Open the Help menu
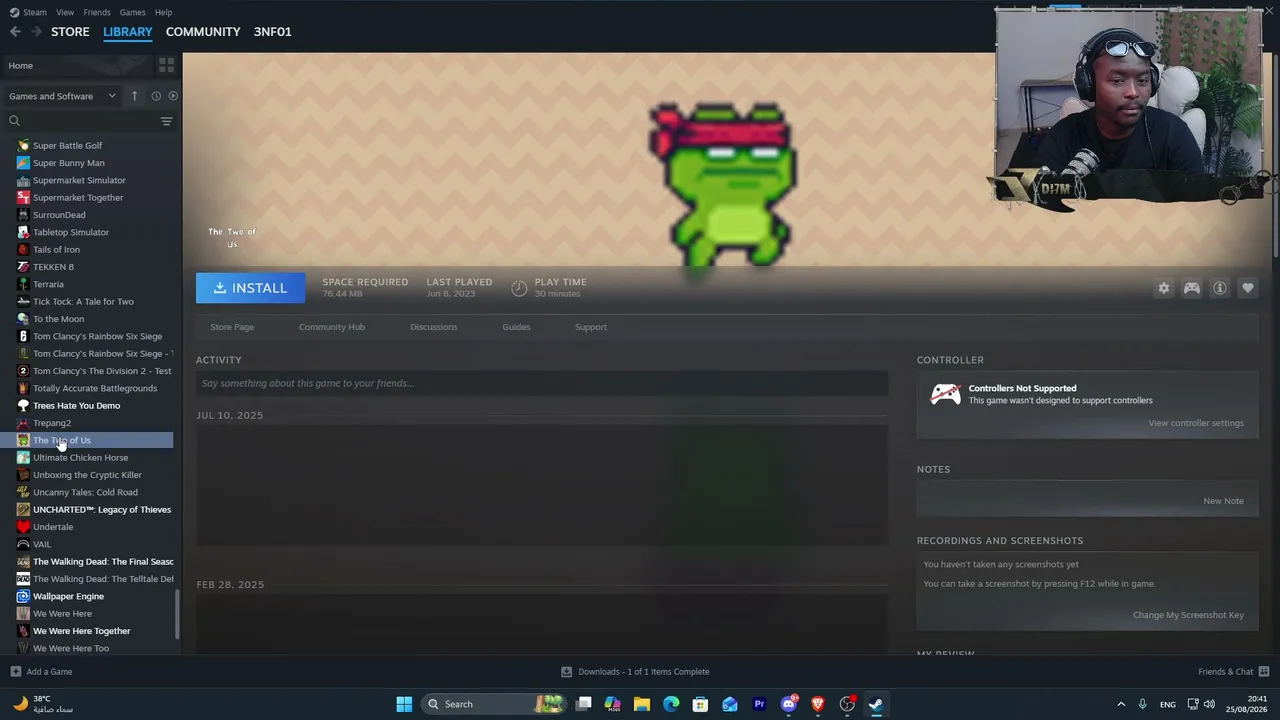Screen dimensions: 1280x720 click(163, 12)
